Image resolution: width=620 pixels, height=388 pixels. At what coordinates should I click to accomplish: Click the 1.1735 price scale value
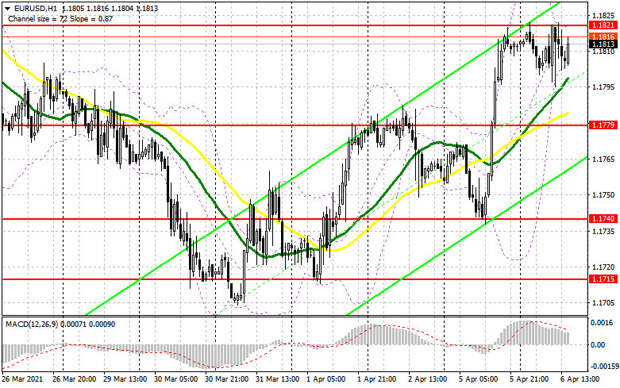(603, 231)
